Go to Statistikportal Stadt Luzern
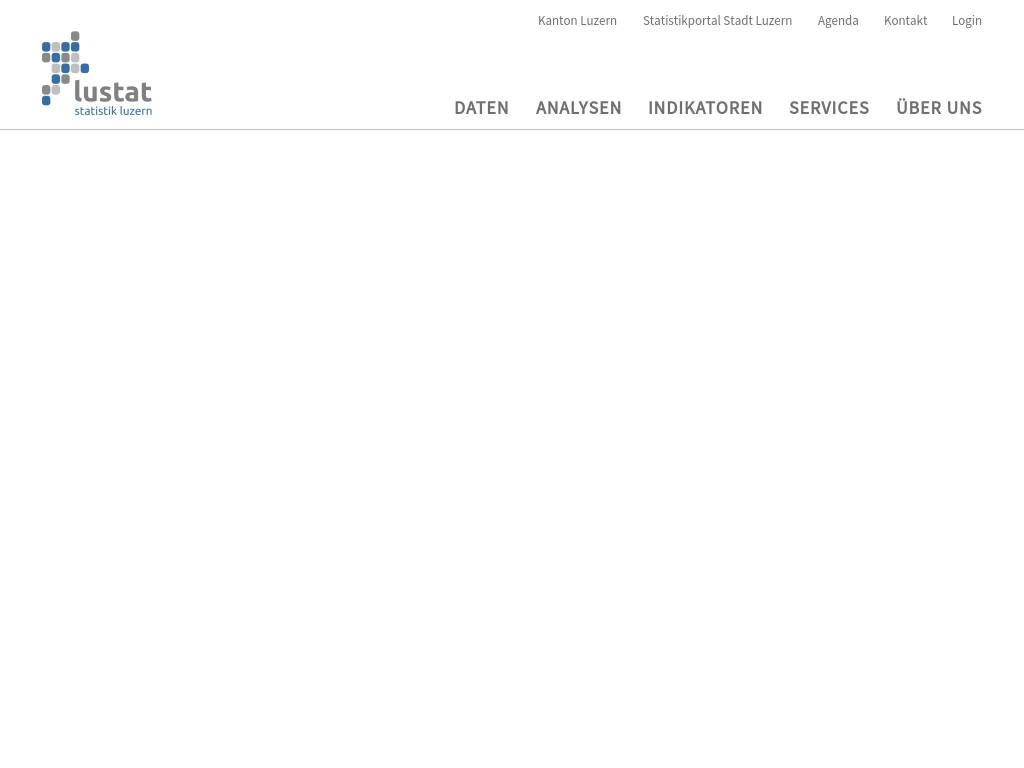 pos(717,21)
